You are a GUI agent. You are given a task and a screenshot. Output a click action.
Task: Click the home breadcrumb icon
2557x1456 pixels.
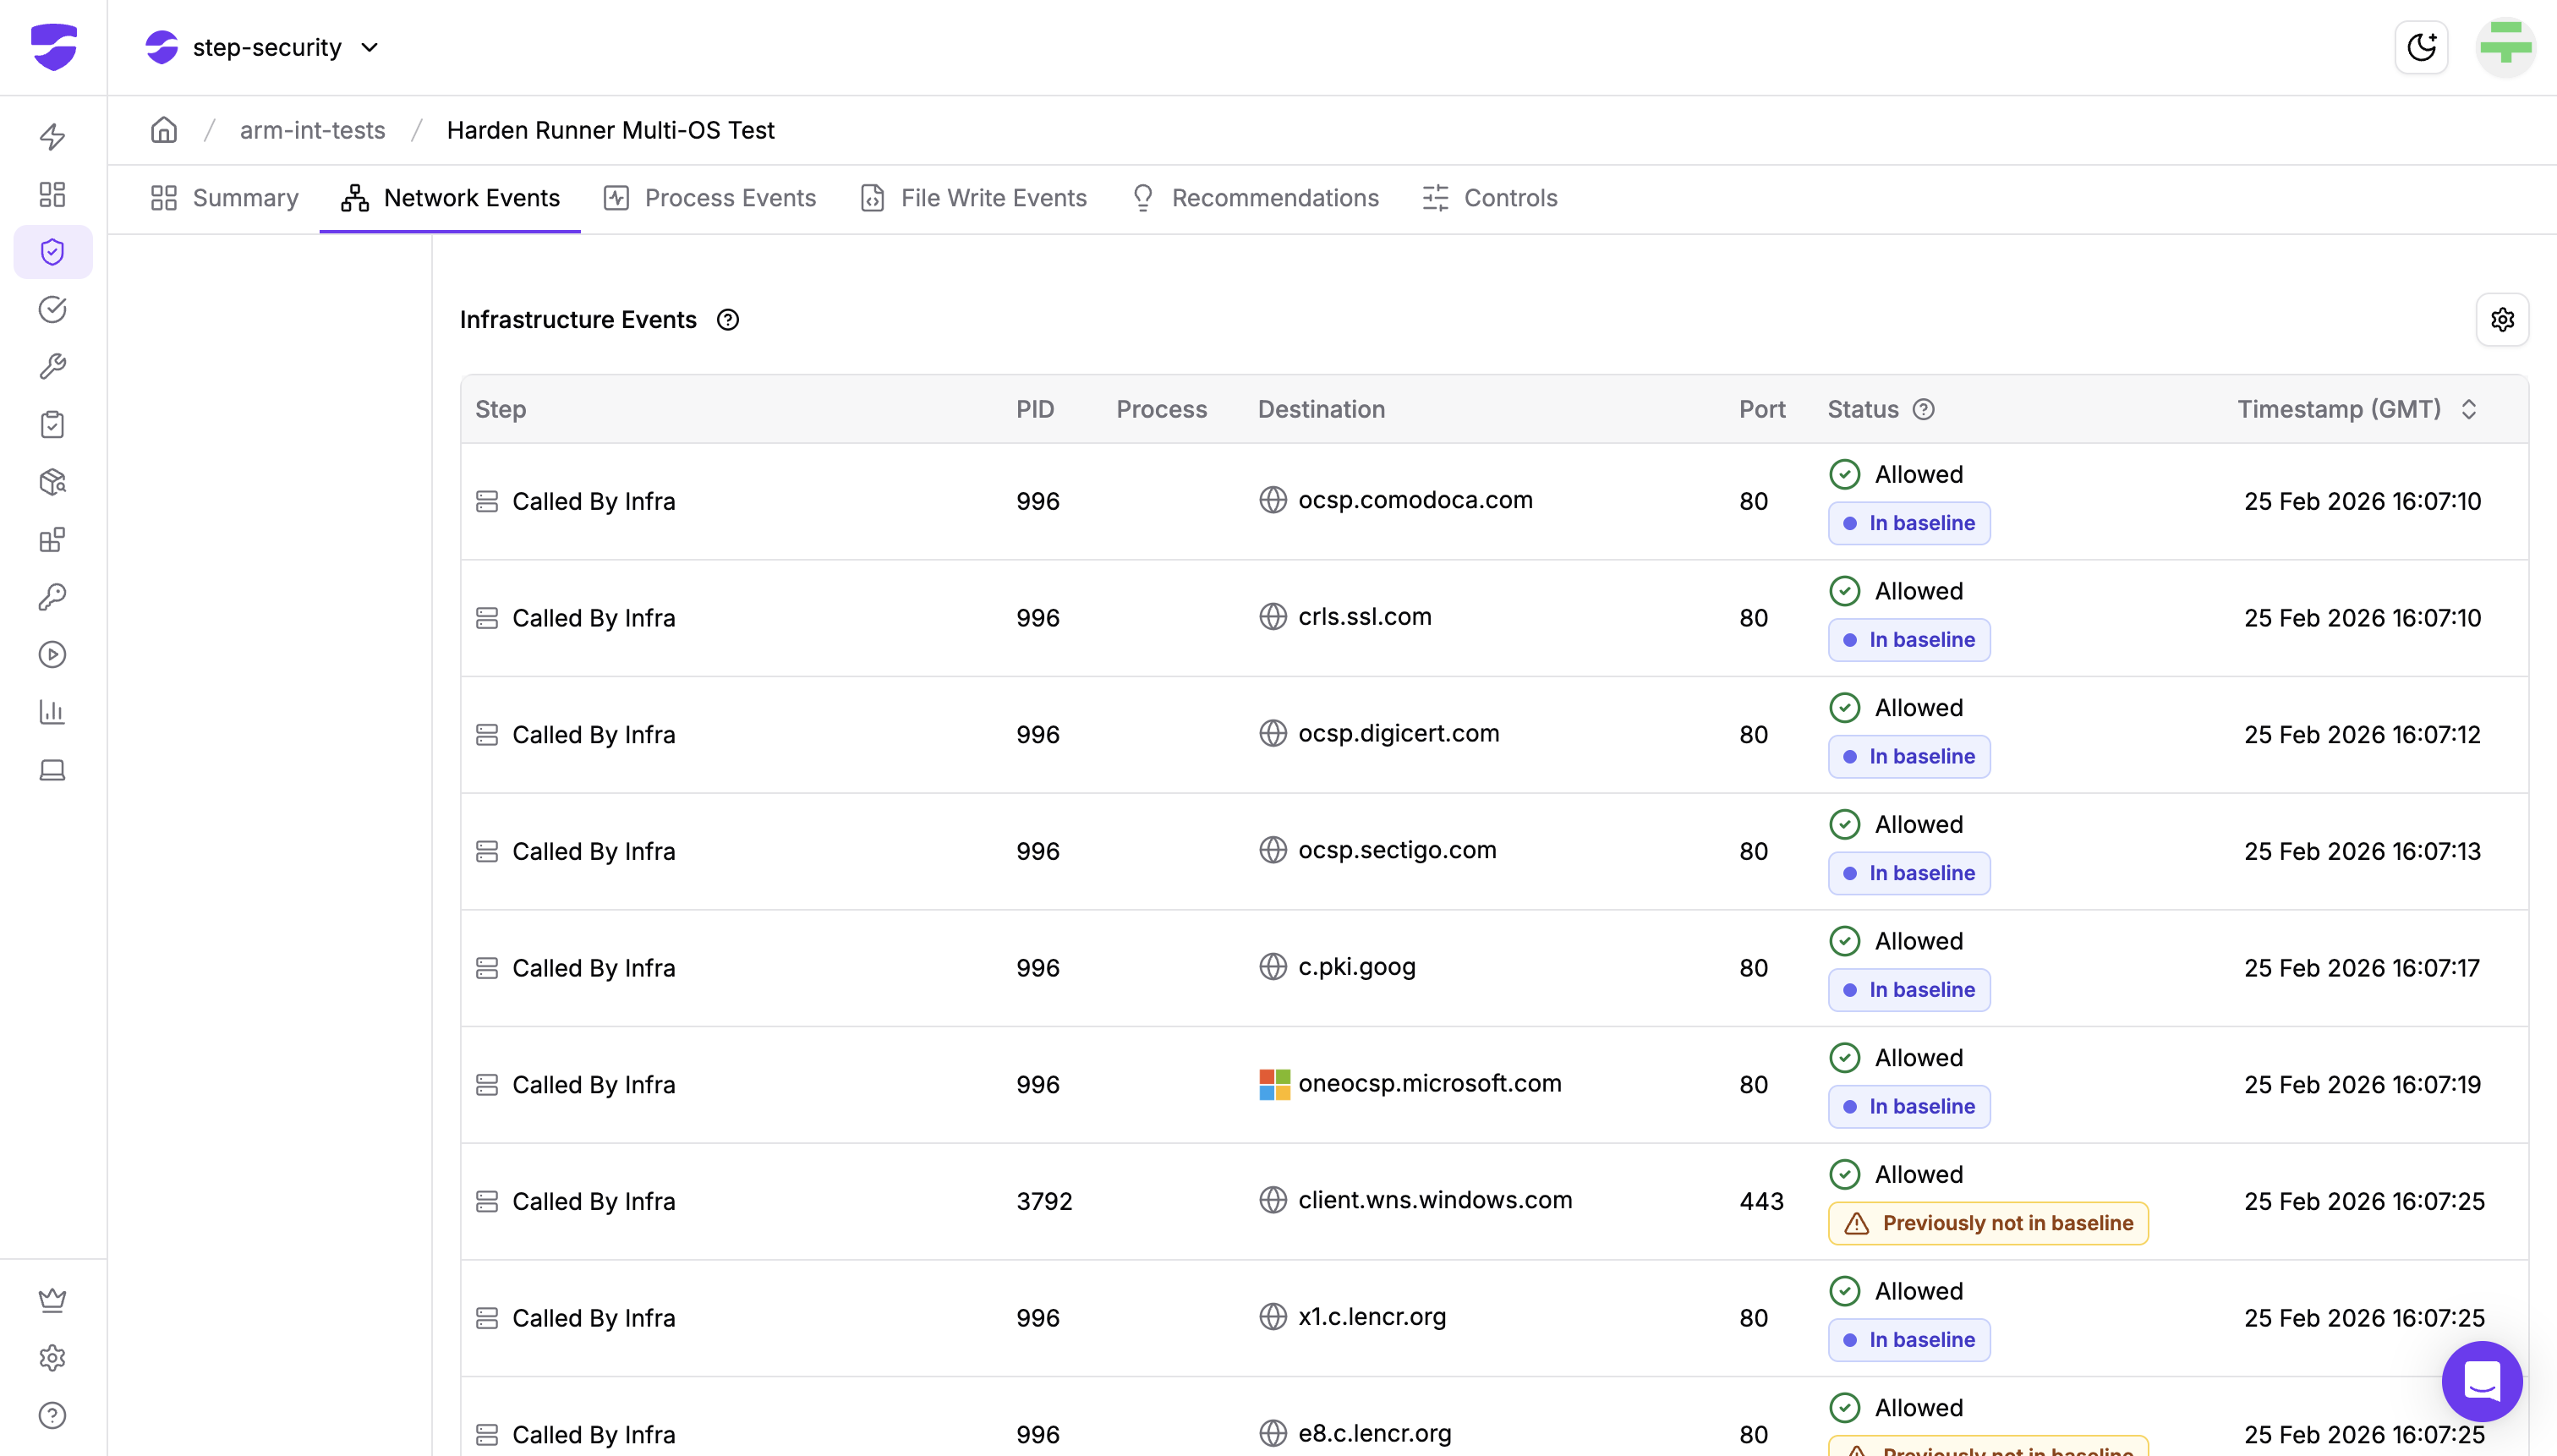tap(164, 130)
